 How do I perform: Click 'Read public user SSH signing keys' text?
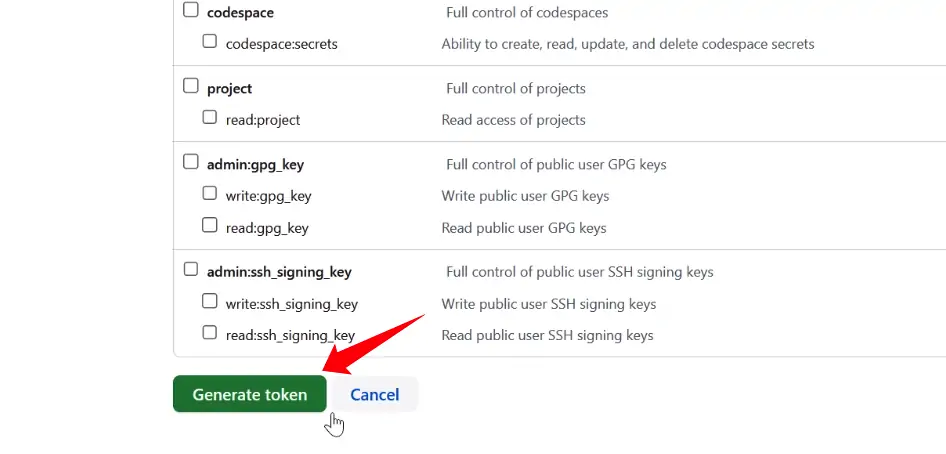pos(547,335)
